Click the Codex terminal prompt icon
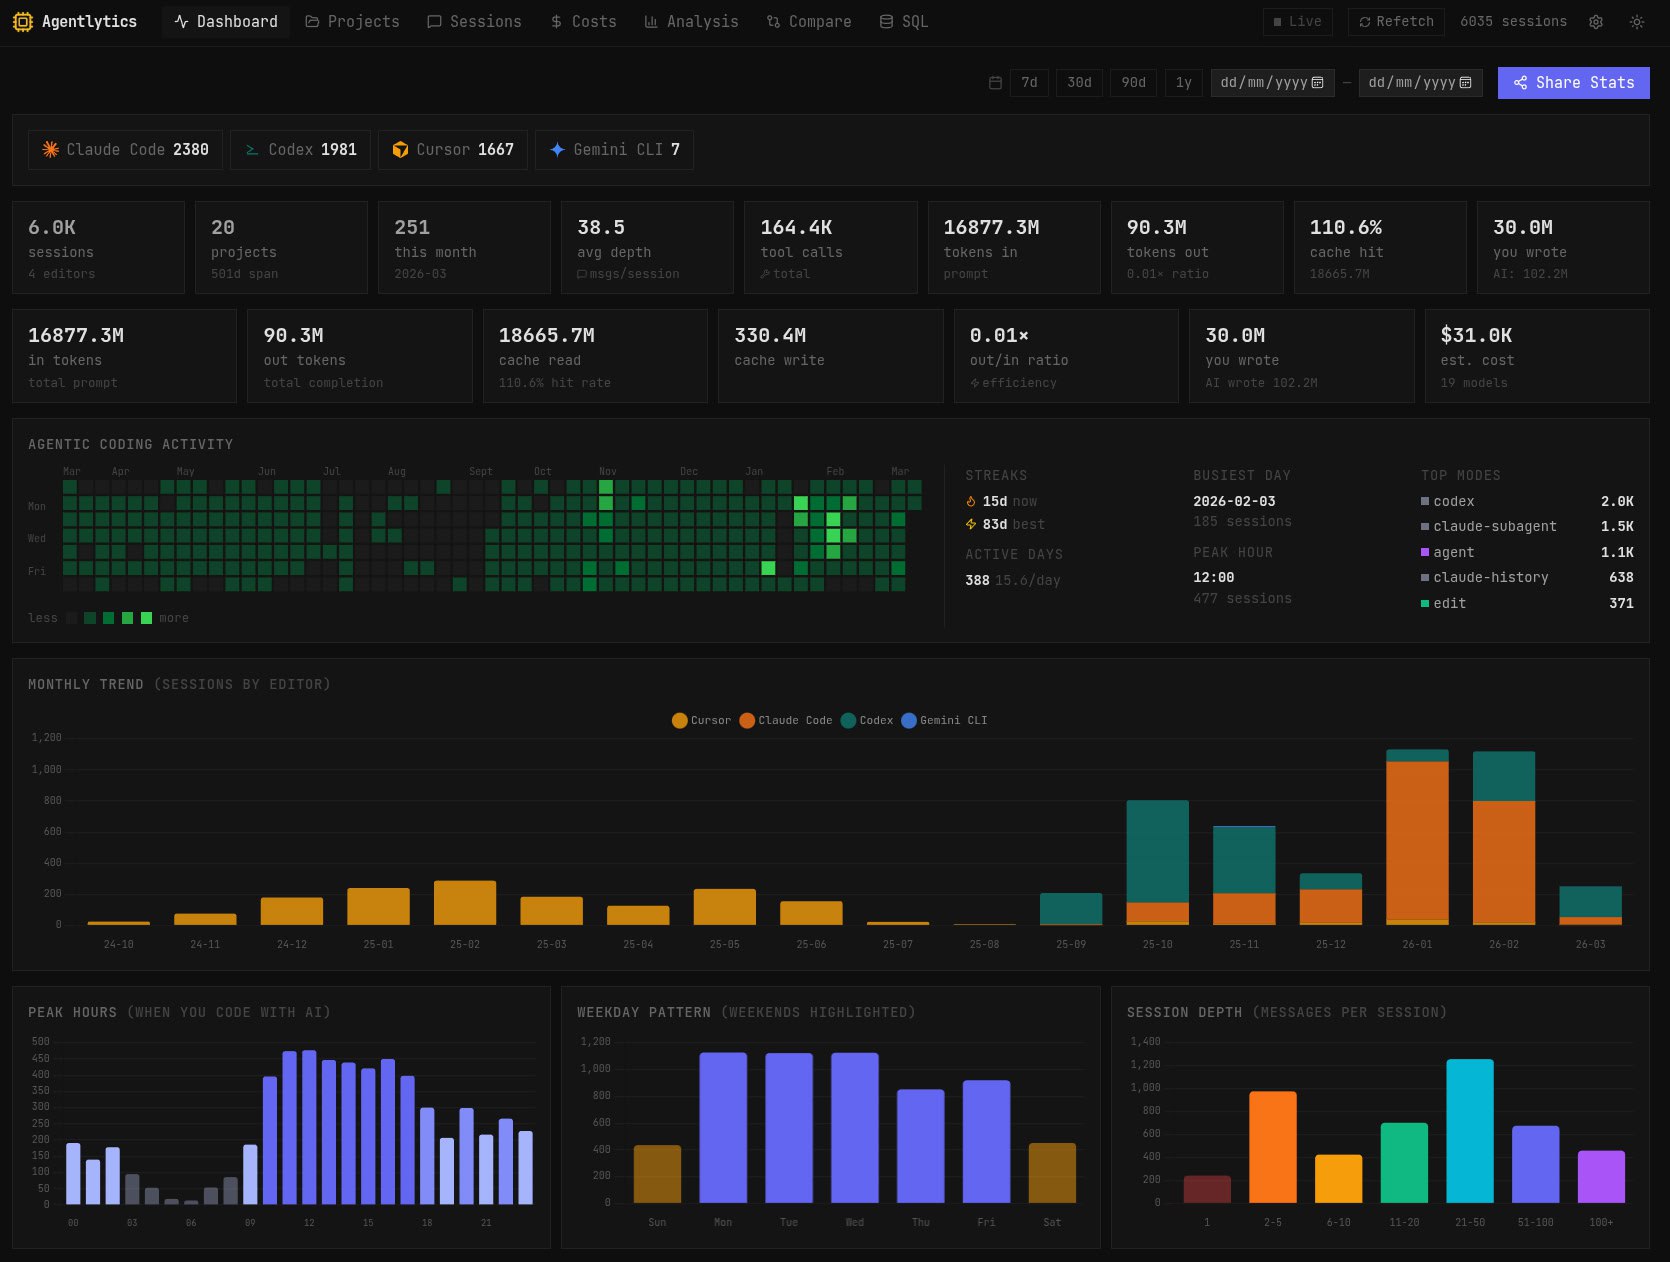This screenshot has height=1262, width=1670. tap(252, 150)
